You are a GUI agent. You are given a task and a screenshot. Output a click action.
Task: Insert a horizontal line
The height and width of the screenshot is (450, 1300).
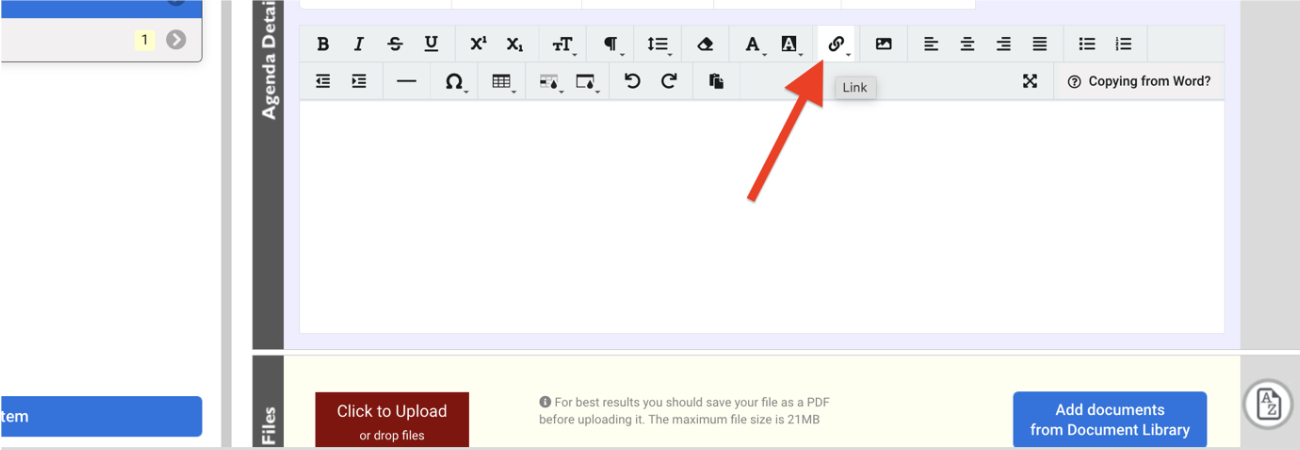(x=406, y=82)
